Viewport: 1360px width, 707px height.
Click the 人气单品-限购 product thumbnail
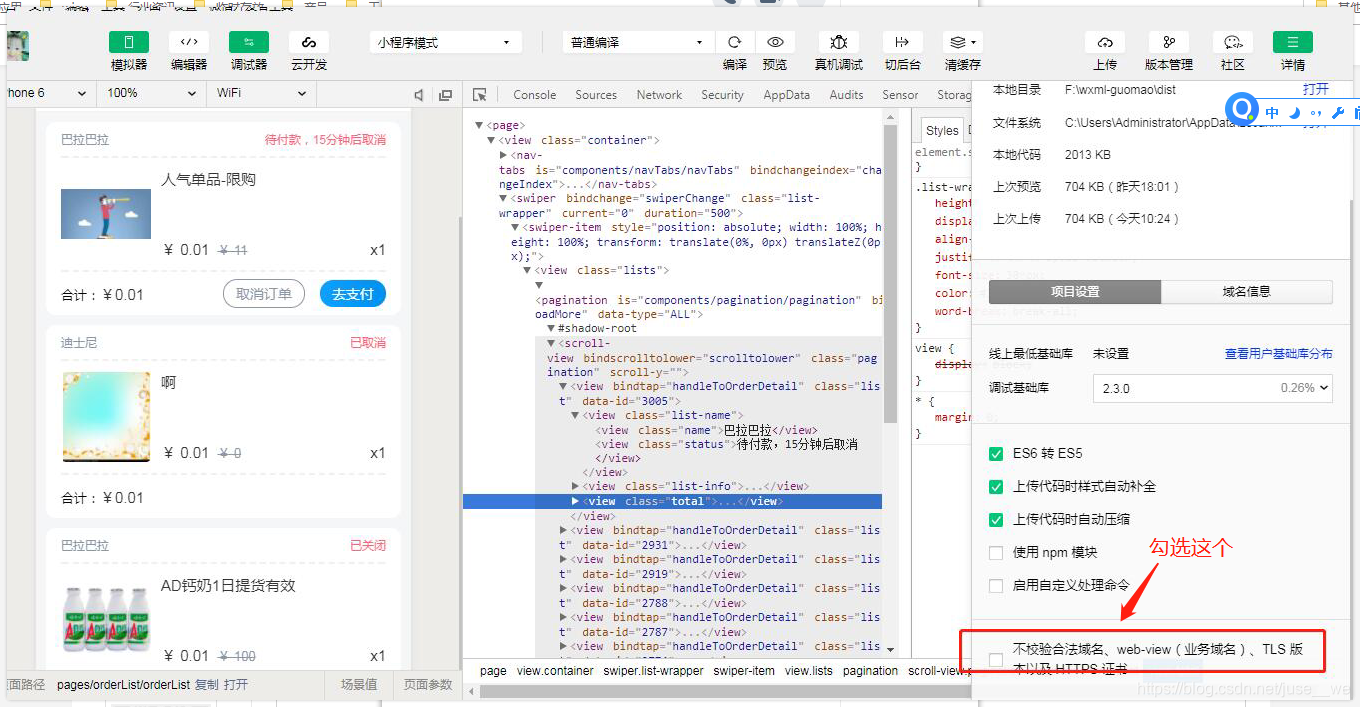pos(106,214)
